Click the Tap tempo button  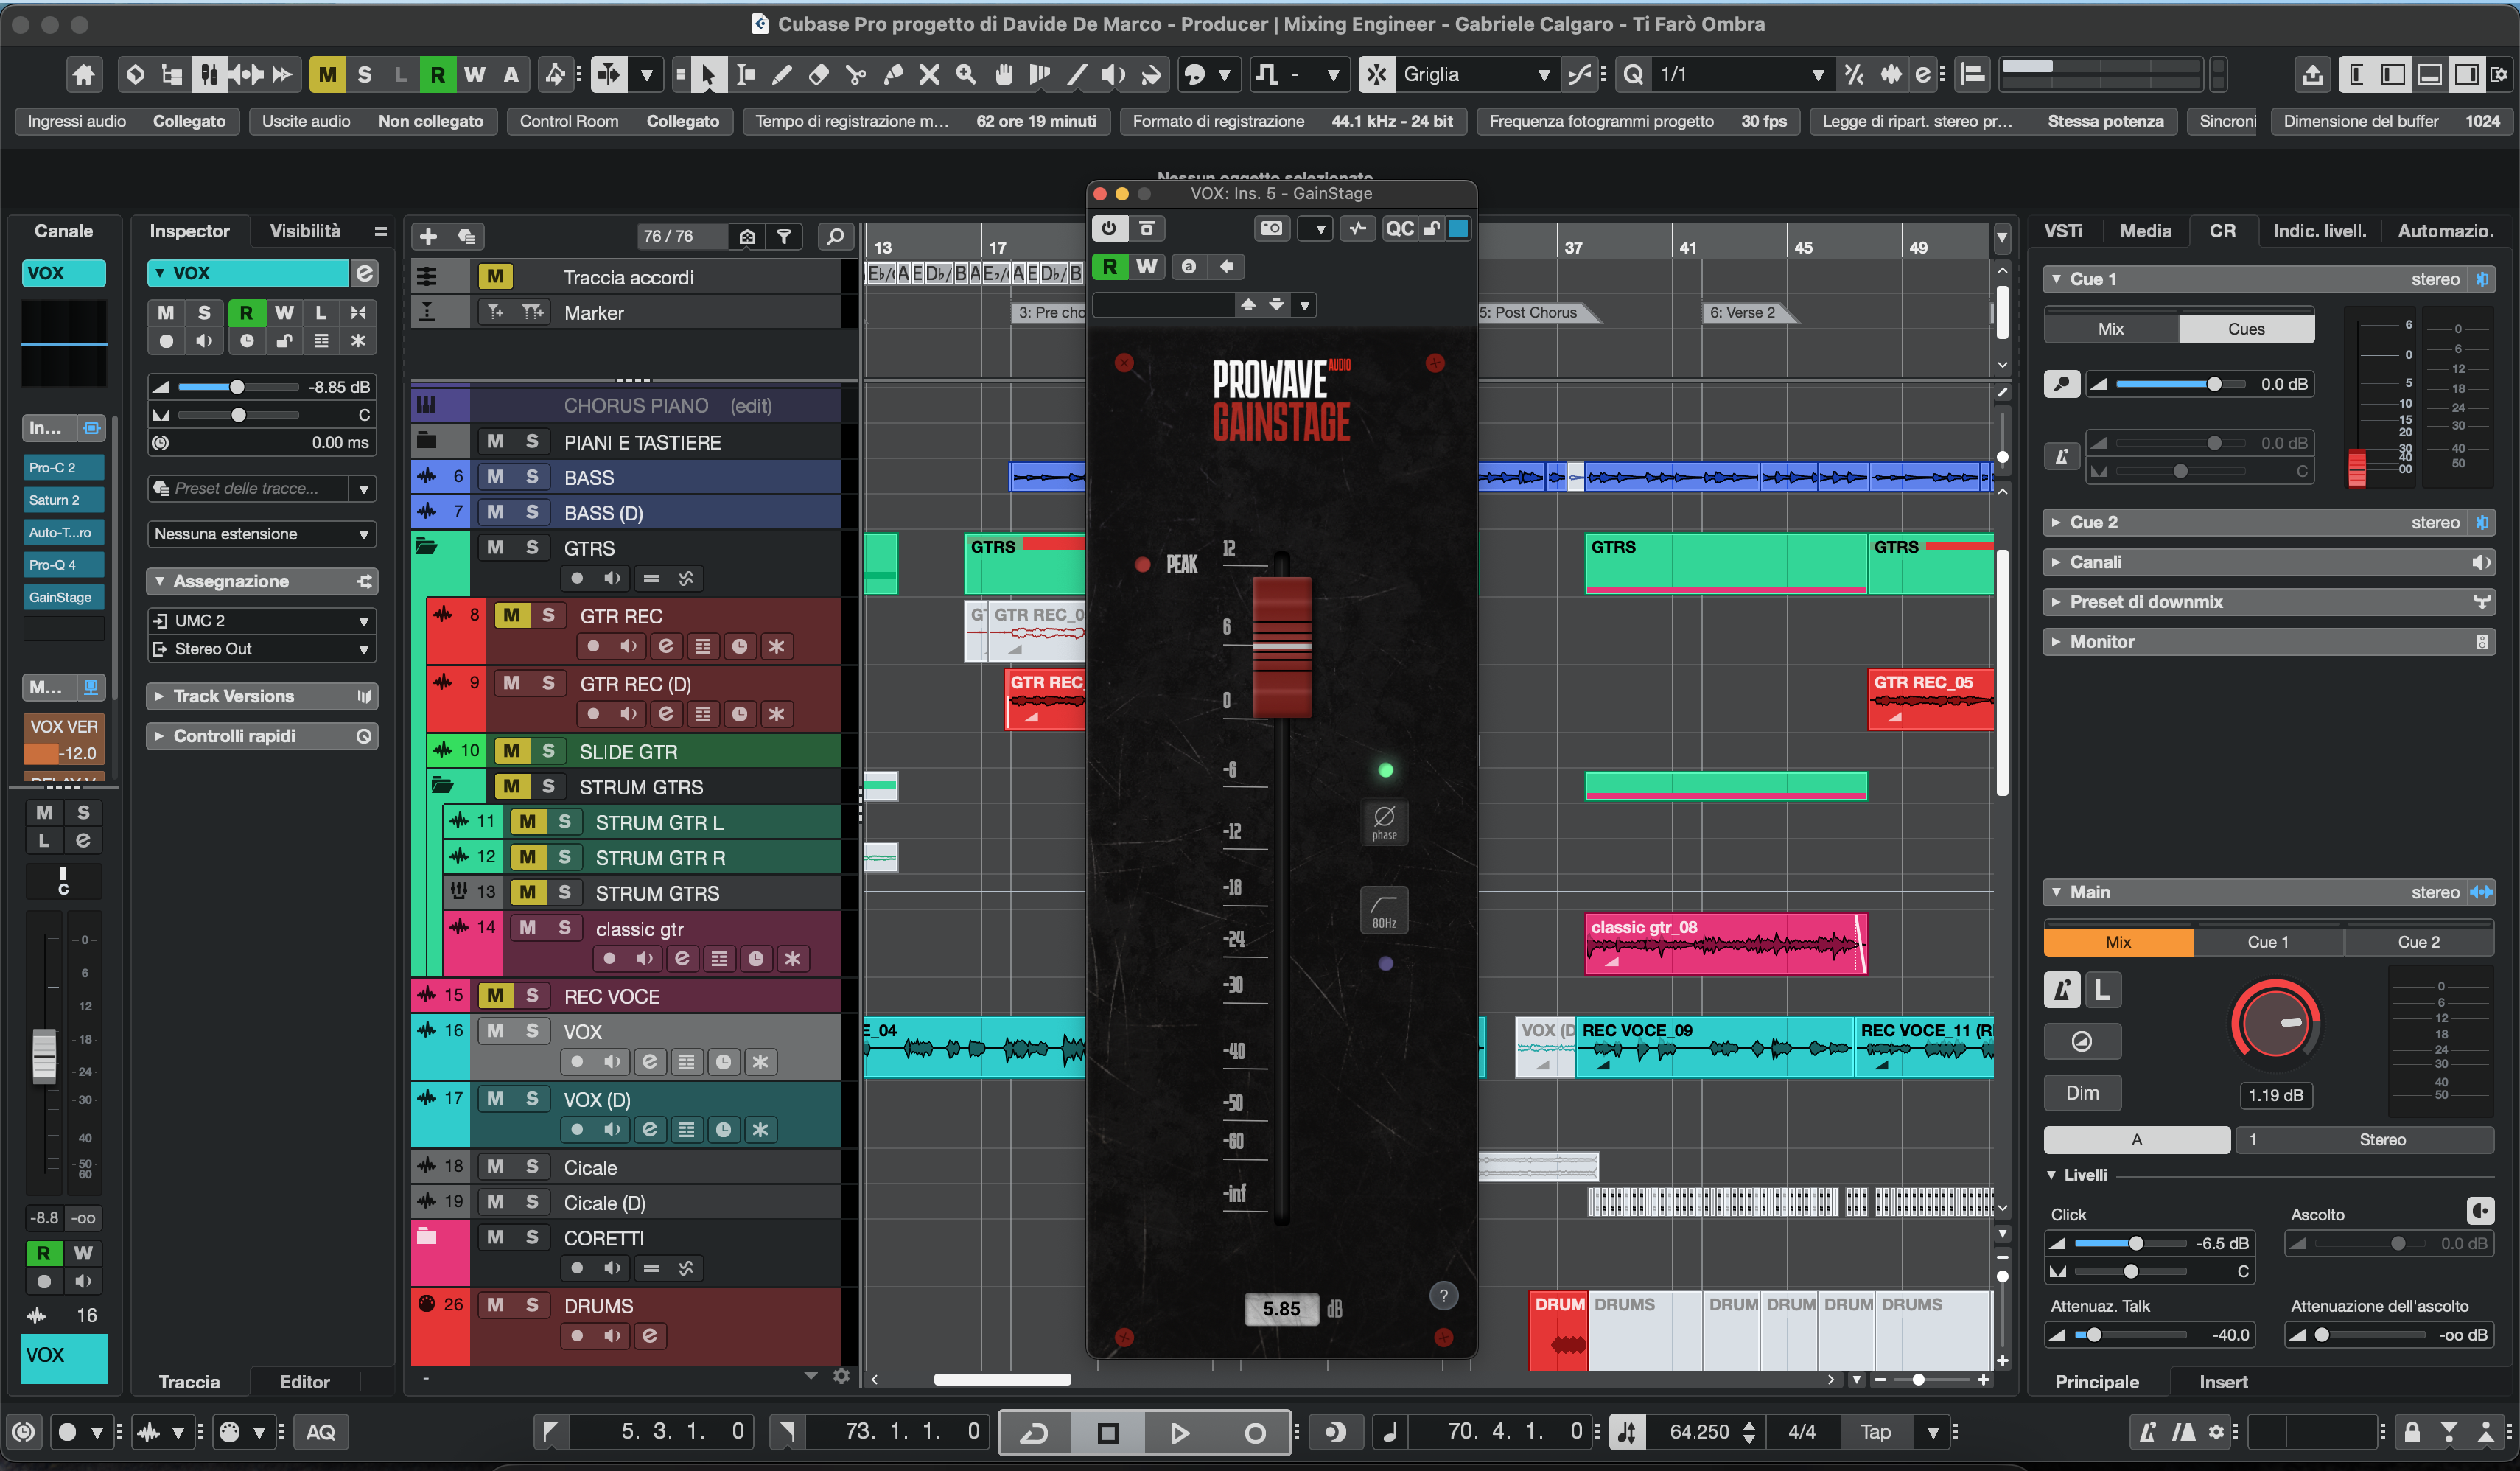1875,1433
